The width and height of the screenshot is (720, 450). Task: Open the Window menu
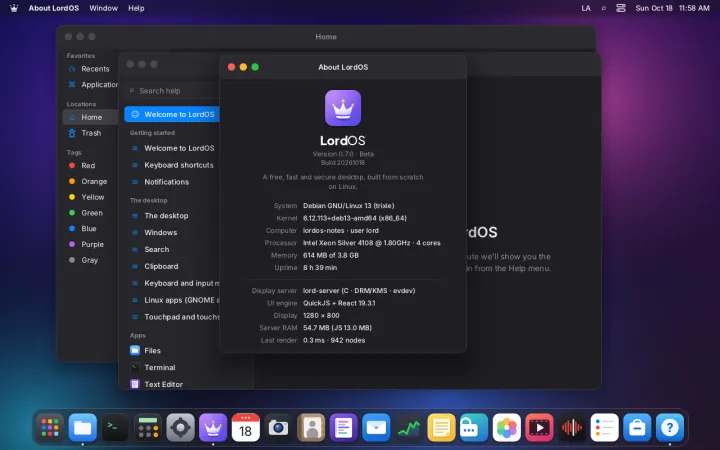pos(103,8)
